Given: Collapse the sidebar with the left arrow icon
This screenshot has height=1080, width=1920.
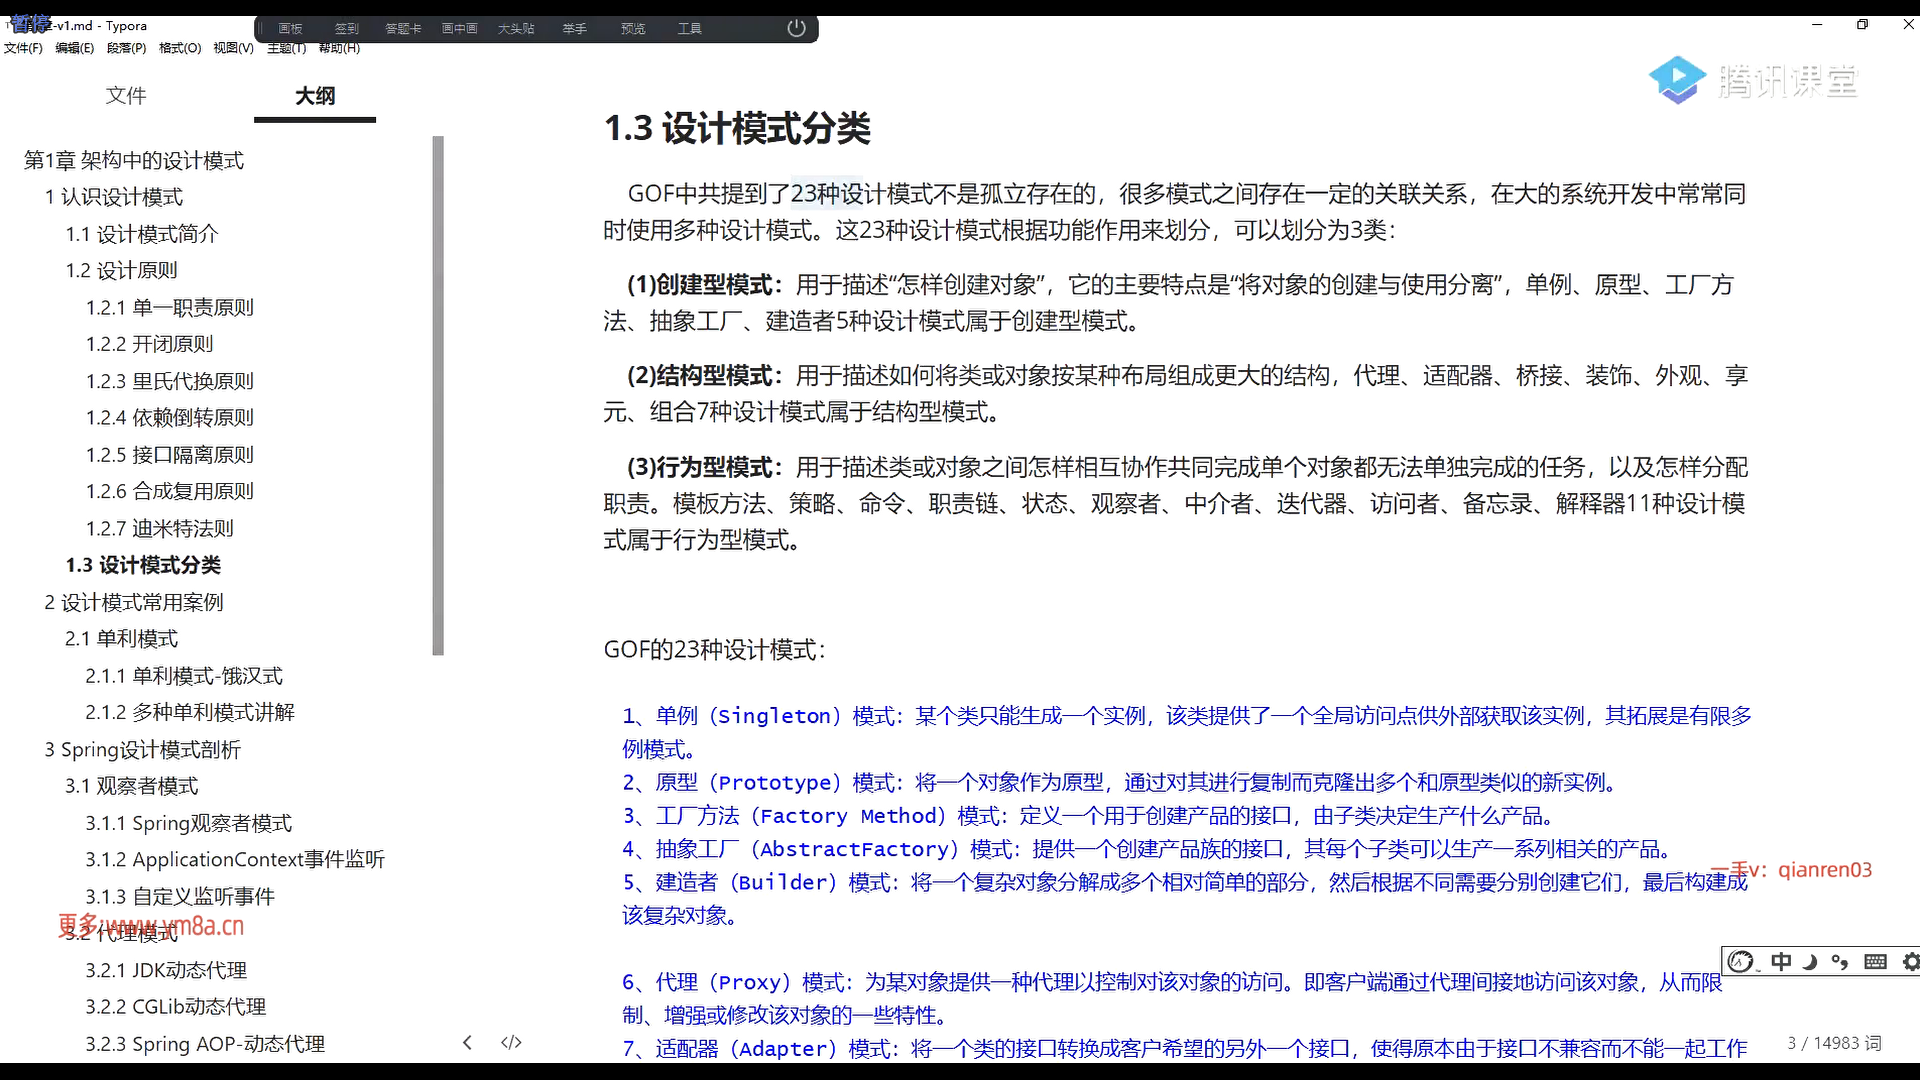Looking at the screenshot, I should [467, 1042].
